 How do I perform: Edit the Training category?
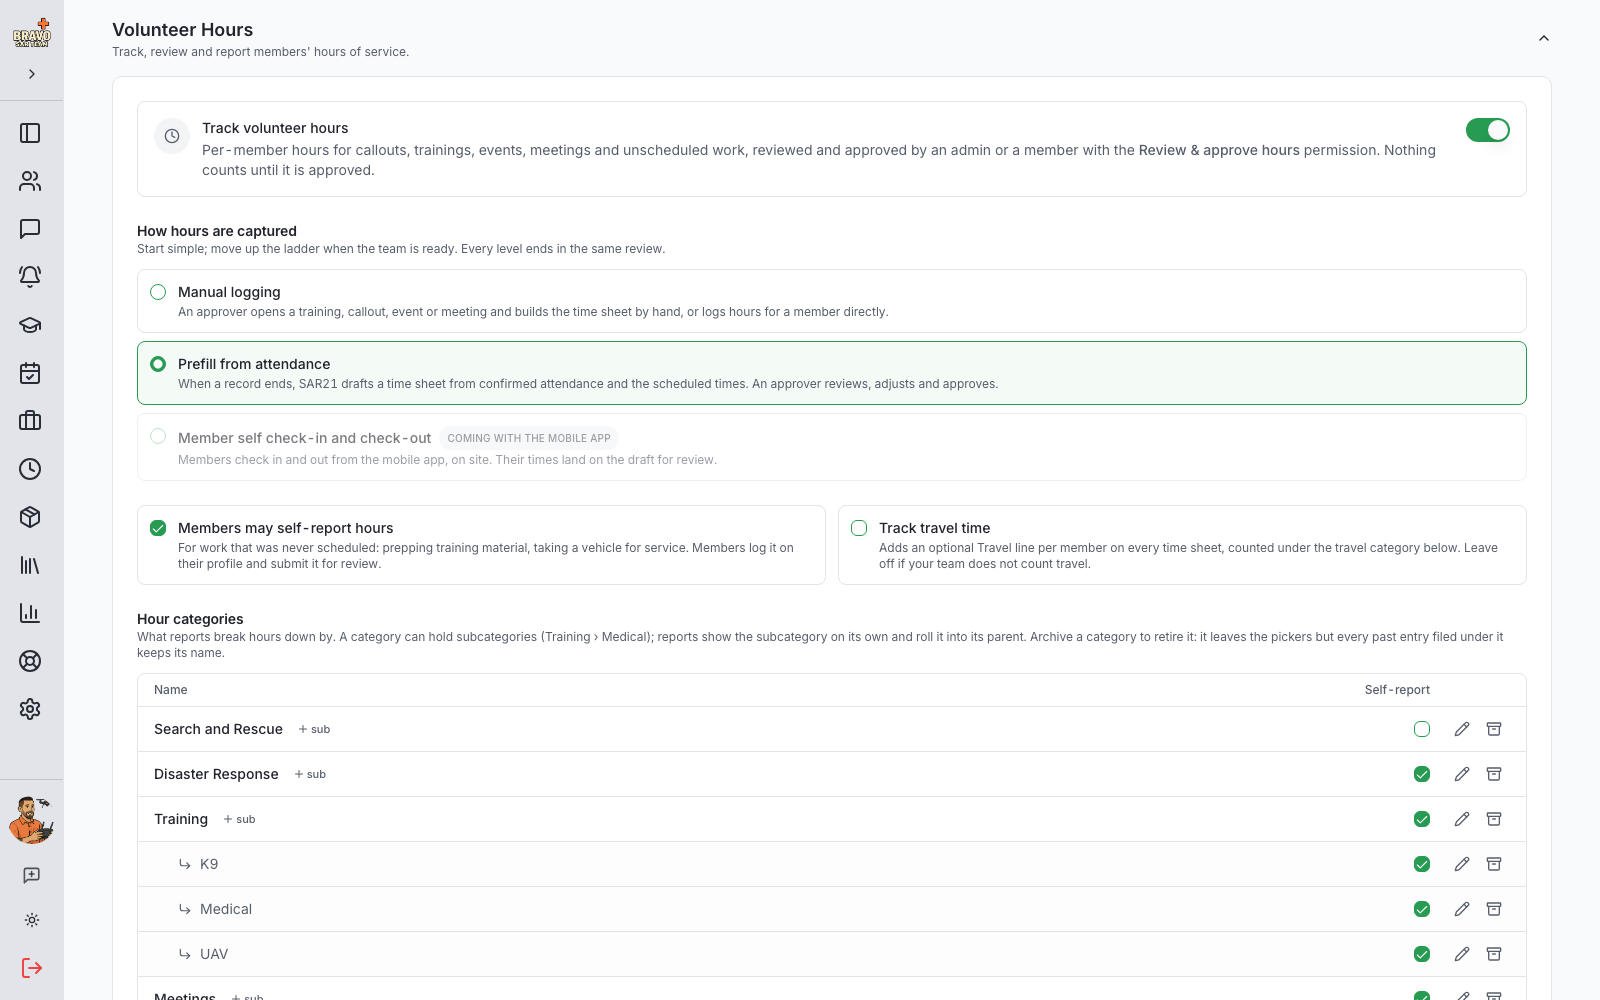tap(1462, 819)
